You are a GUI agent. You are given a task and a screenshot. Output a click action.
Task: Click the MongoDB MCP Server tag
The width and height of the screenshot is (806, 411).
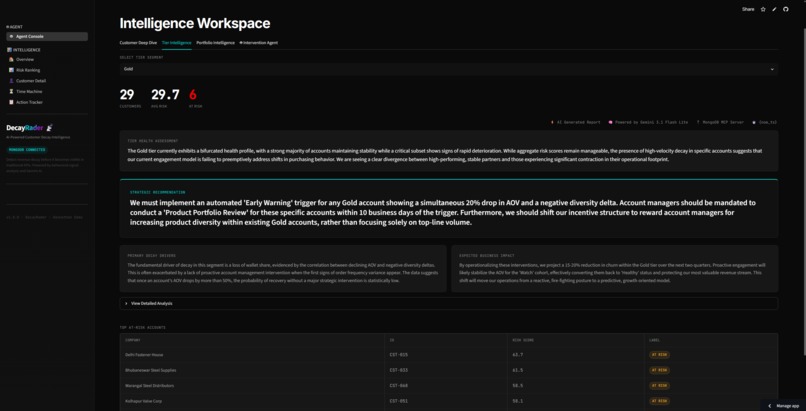(x=720, y=123)
